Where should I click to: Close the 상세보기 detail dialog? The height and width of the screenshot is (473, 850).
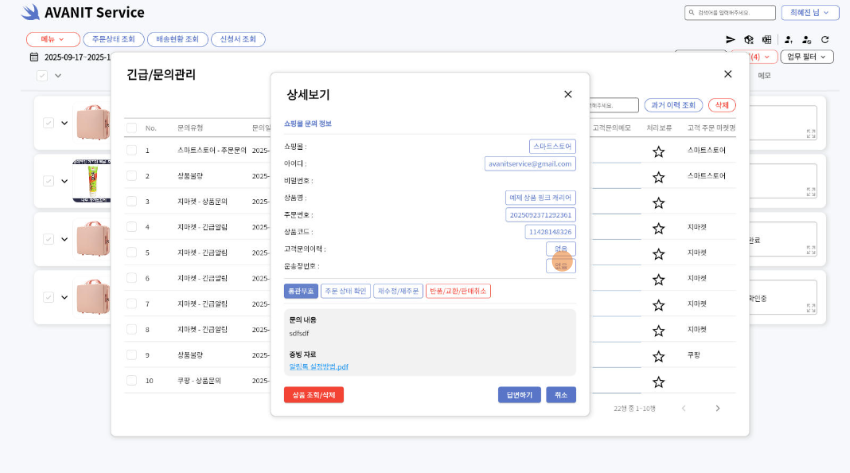(568, 94)
